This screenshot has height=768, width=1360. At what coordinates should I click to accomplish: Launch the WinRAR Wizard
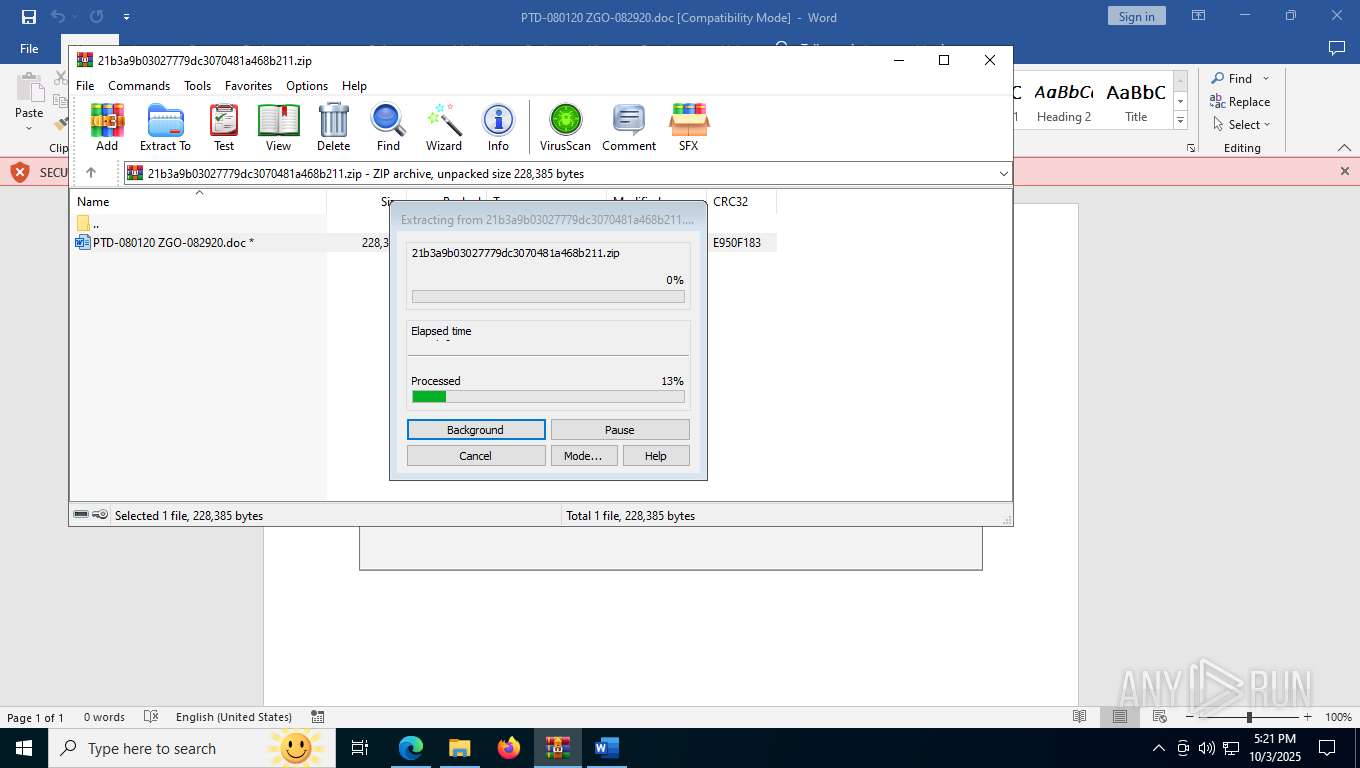point(444,127)
